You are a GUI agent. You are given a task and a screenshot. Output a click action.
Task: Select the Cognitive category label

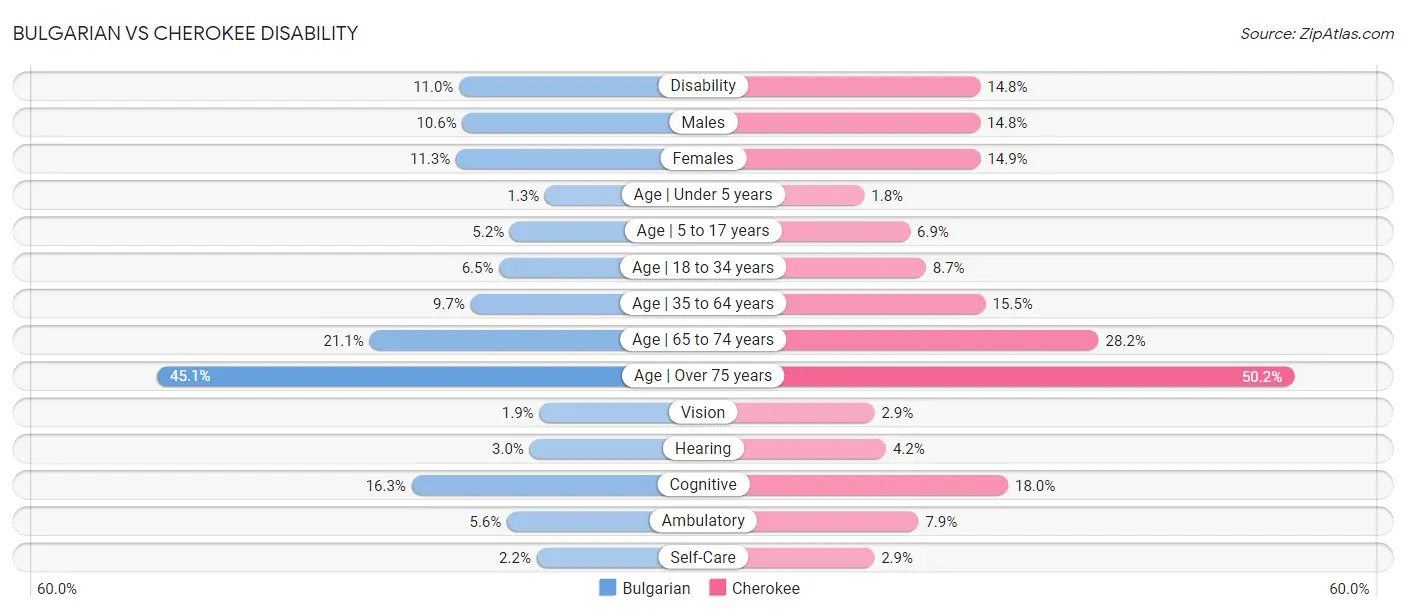[703, 485]
